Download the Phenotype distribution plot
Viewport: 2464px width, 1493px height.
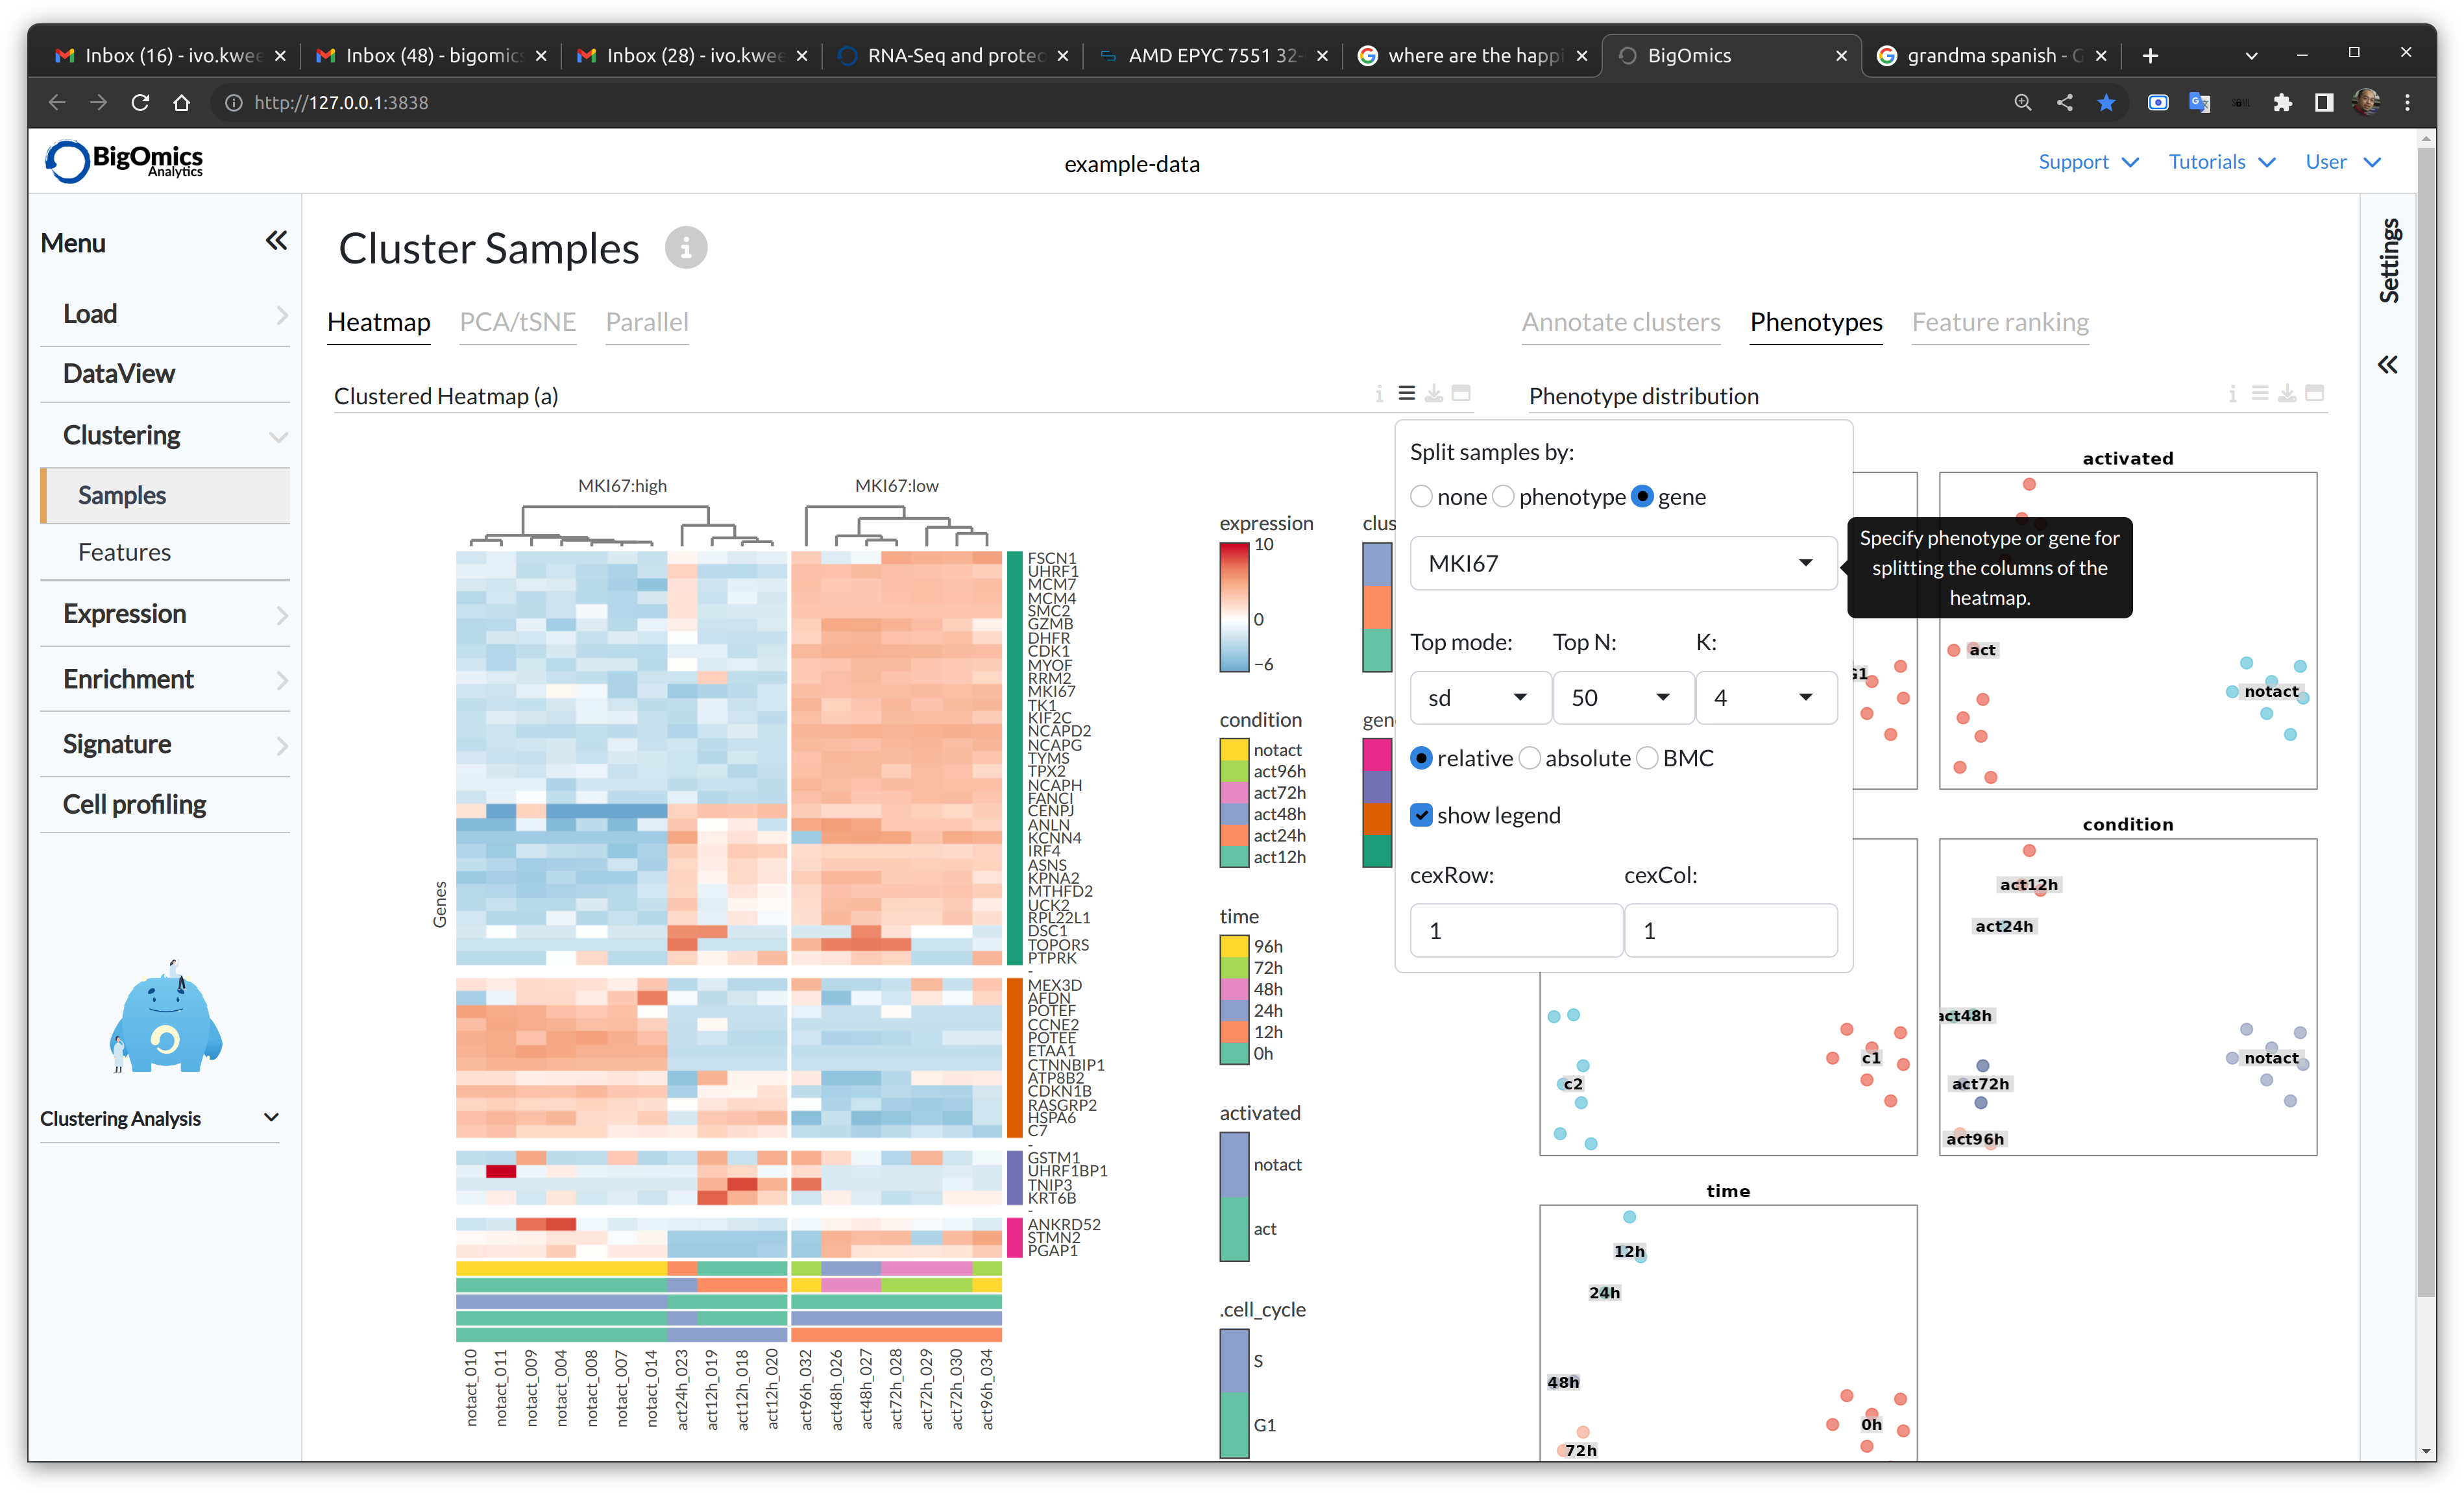pos(2286,393)
